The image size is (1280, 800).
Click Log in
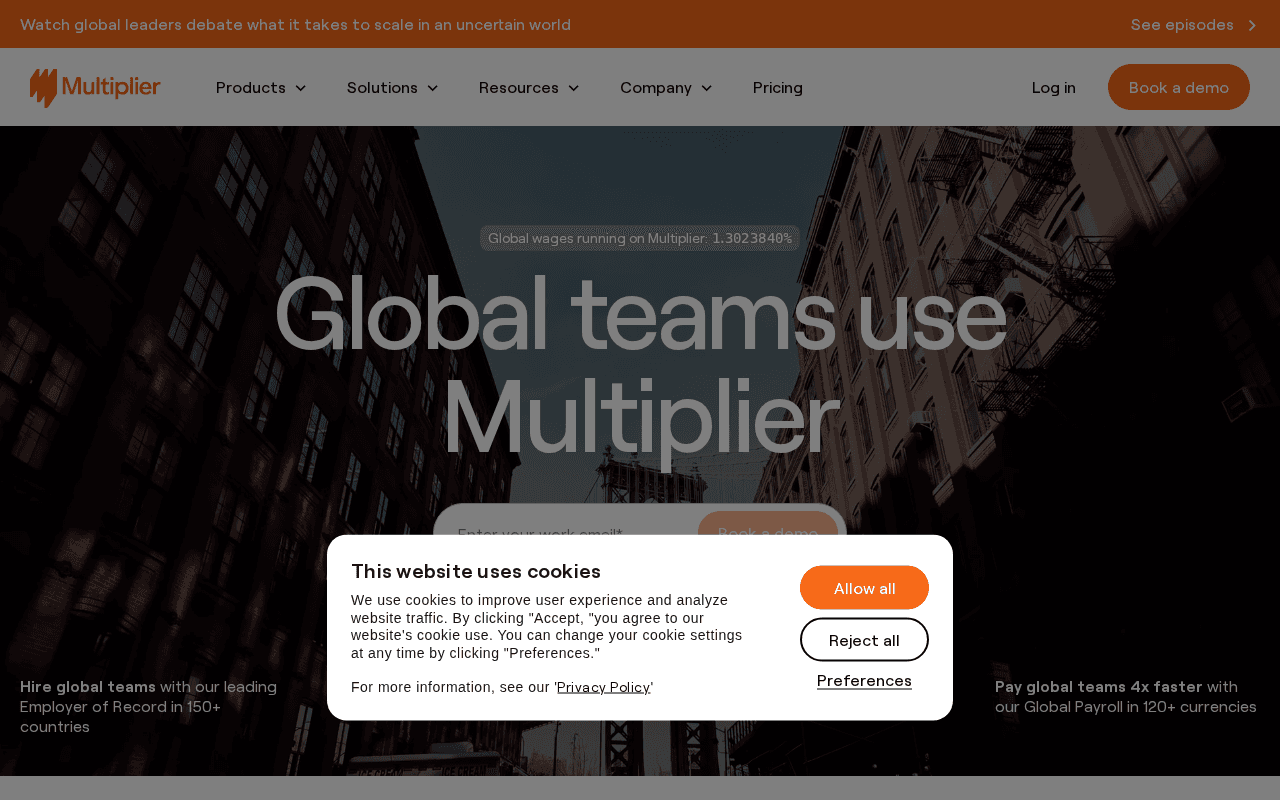point(1054,88)
